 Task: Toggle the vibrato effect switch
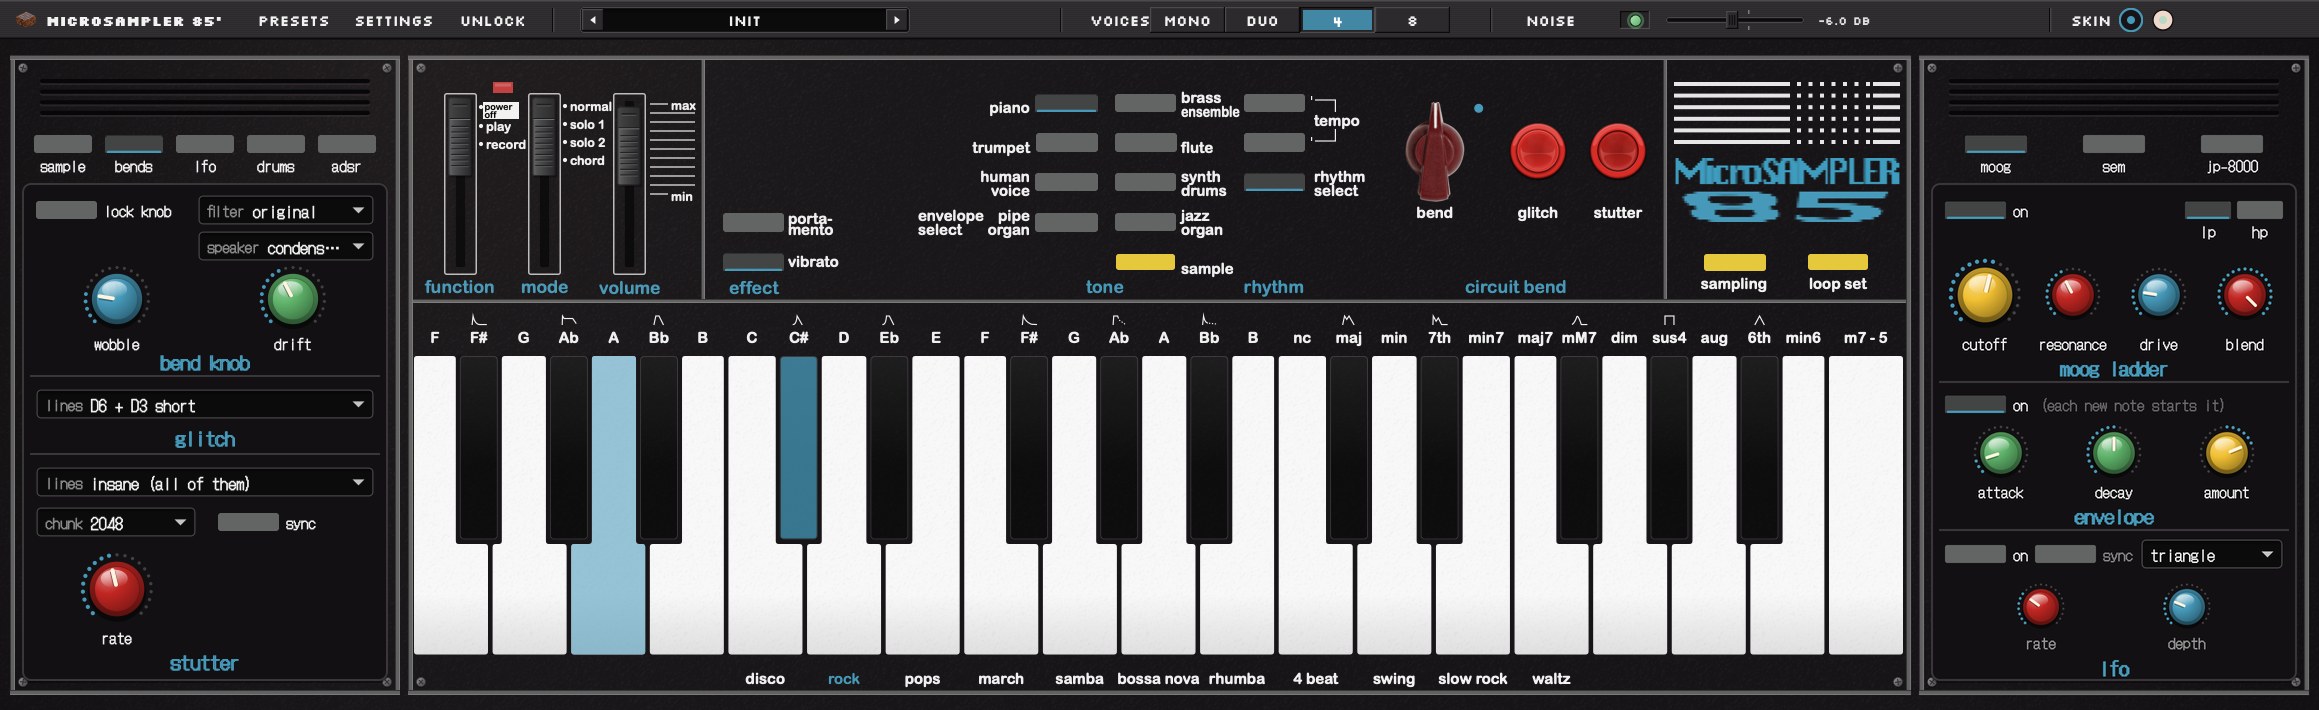point(753,262)
